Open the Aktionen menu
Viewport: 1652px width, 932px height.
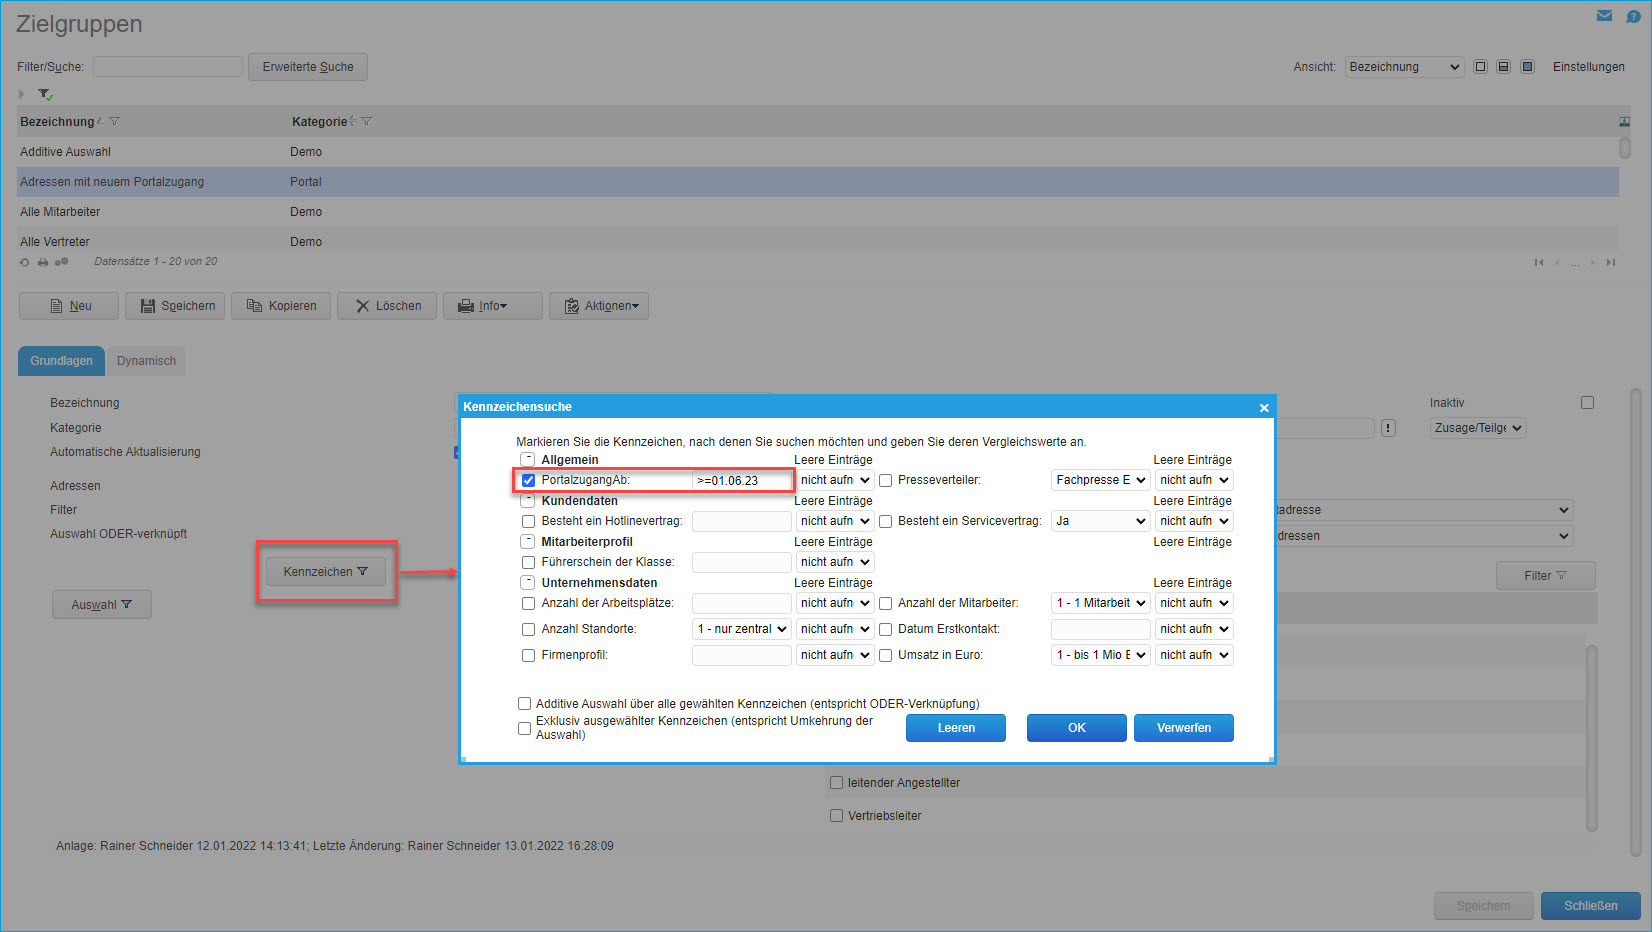pyautogui.click(x=599, y=306)
